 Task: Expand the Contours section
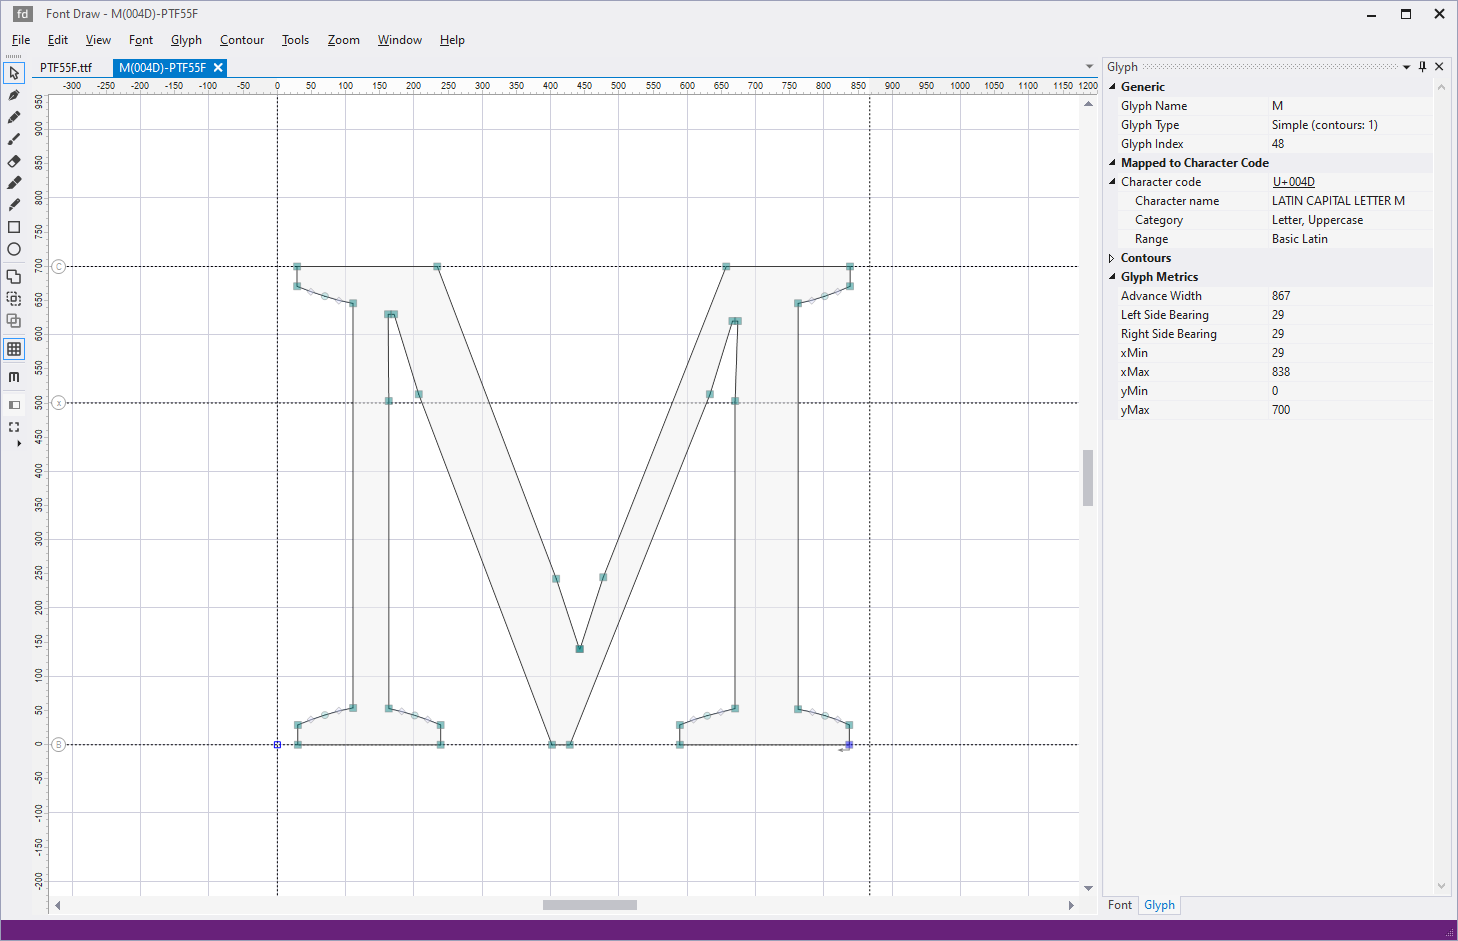click(1112, 258)
